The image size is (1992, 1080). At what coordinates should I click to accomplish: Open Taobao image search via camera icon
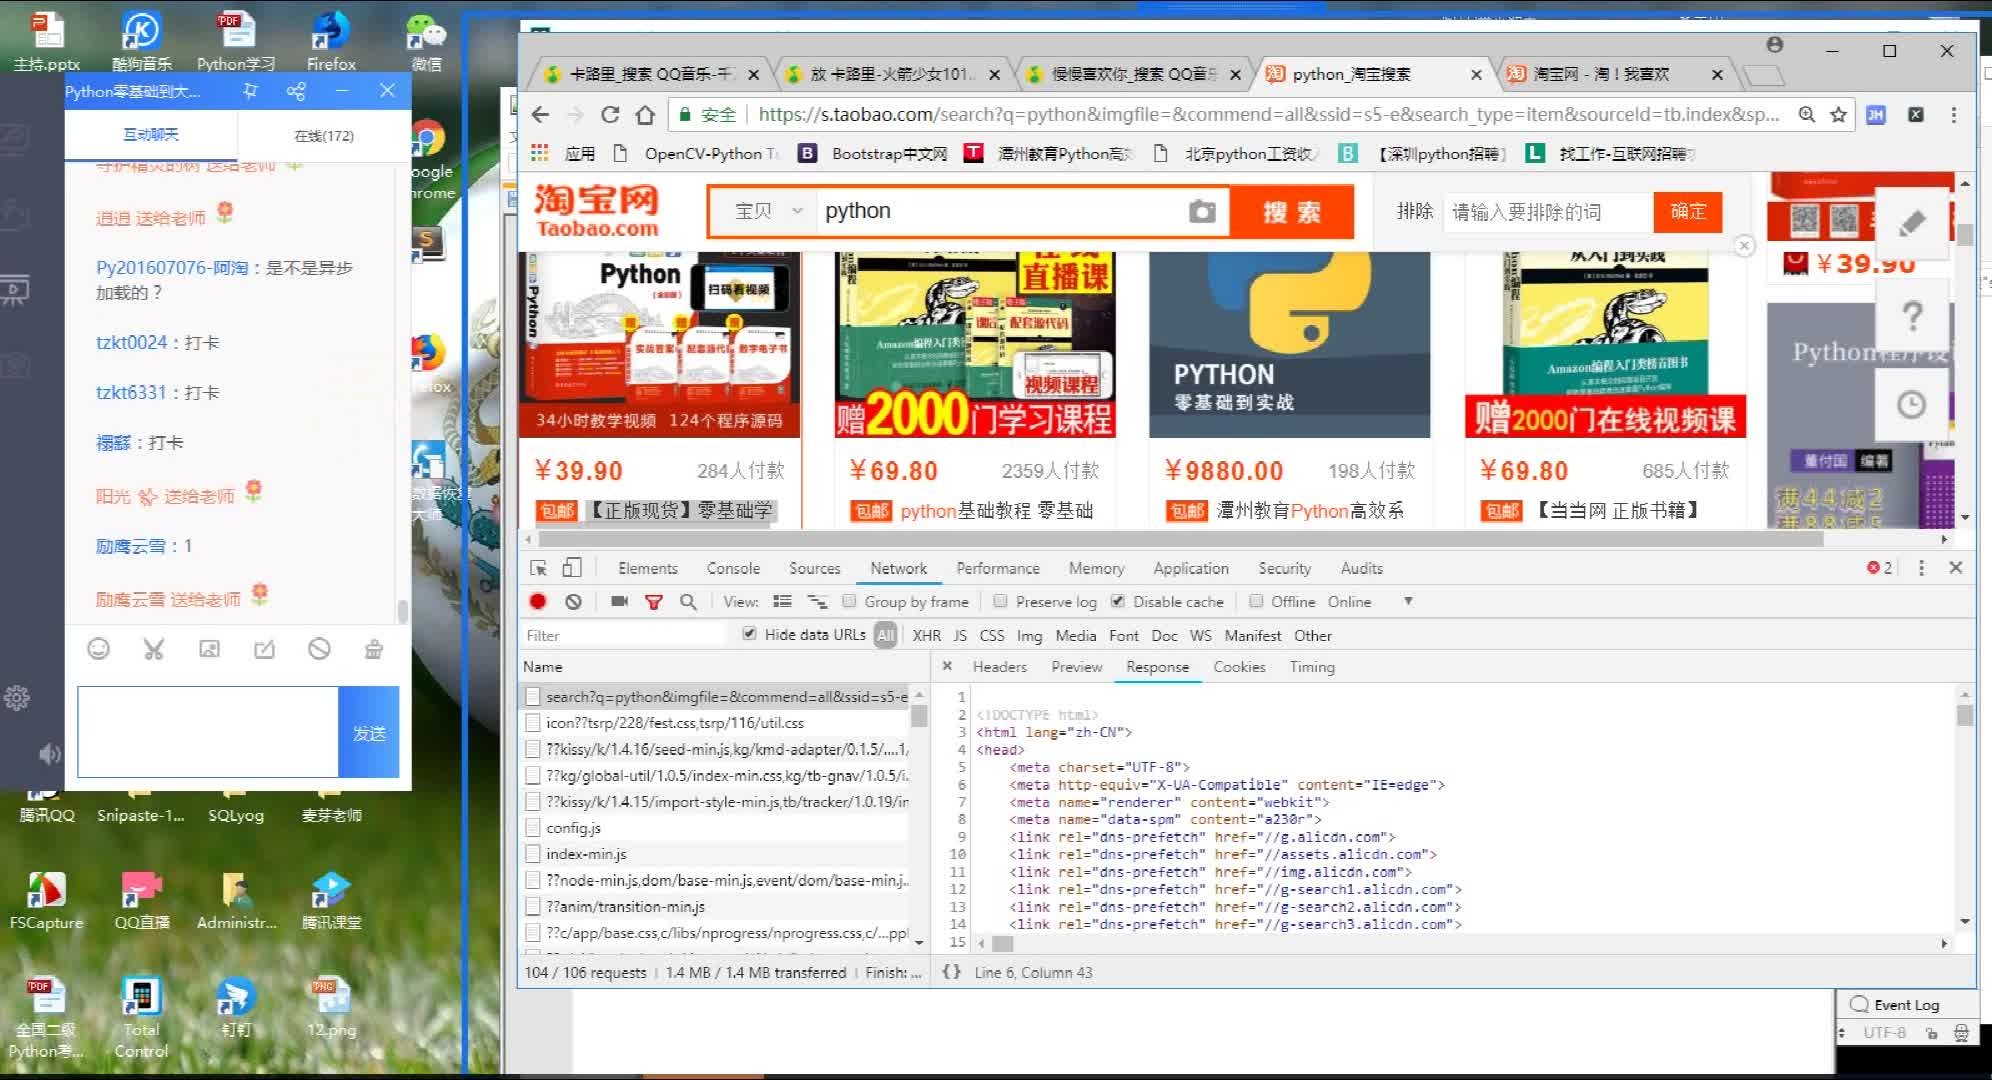click(x=1202, y=211)
